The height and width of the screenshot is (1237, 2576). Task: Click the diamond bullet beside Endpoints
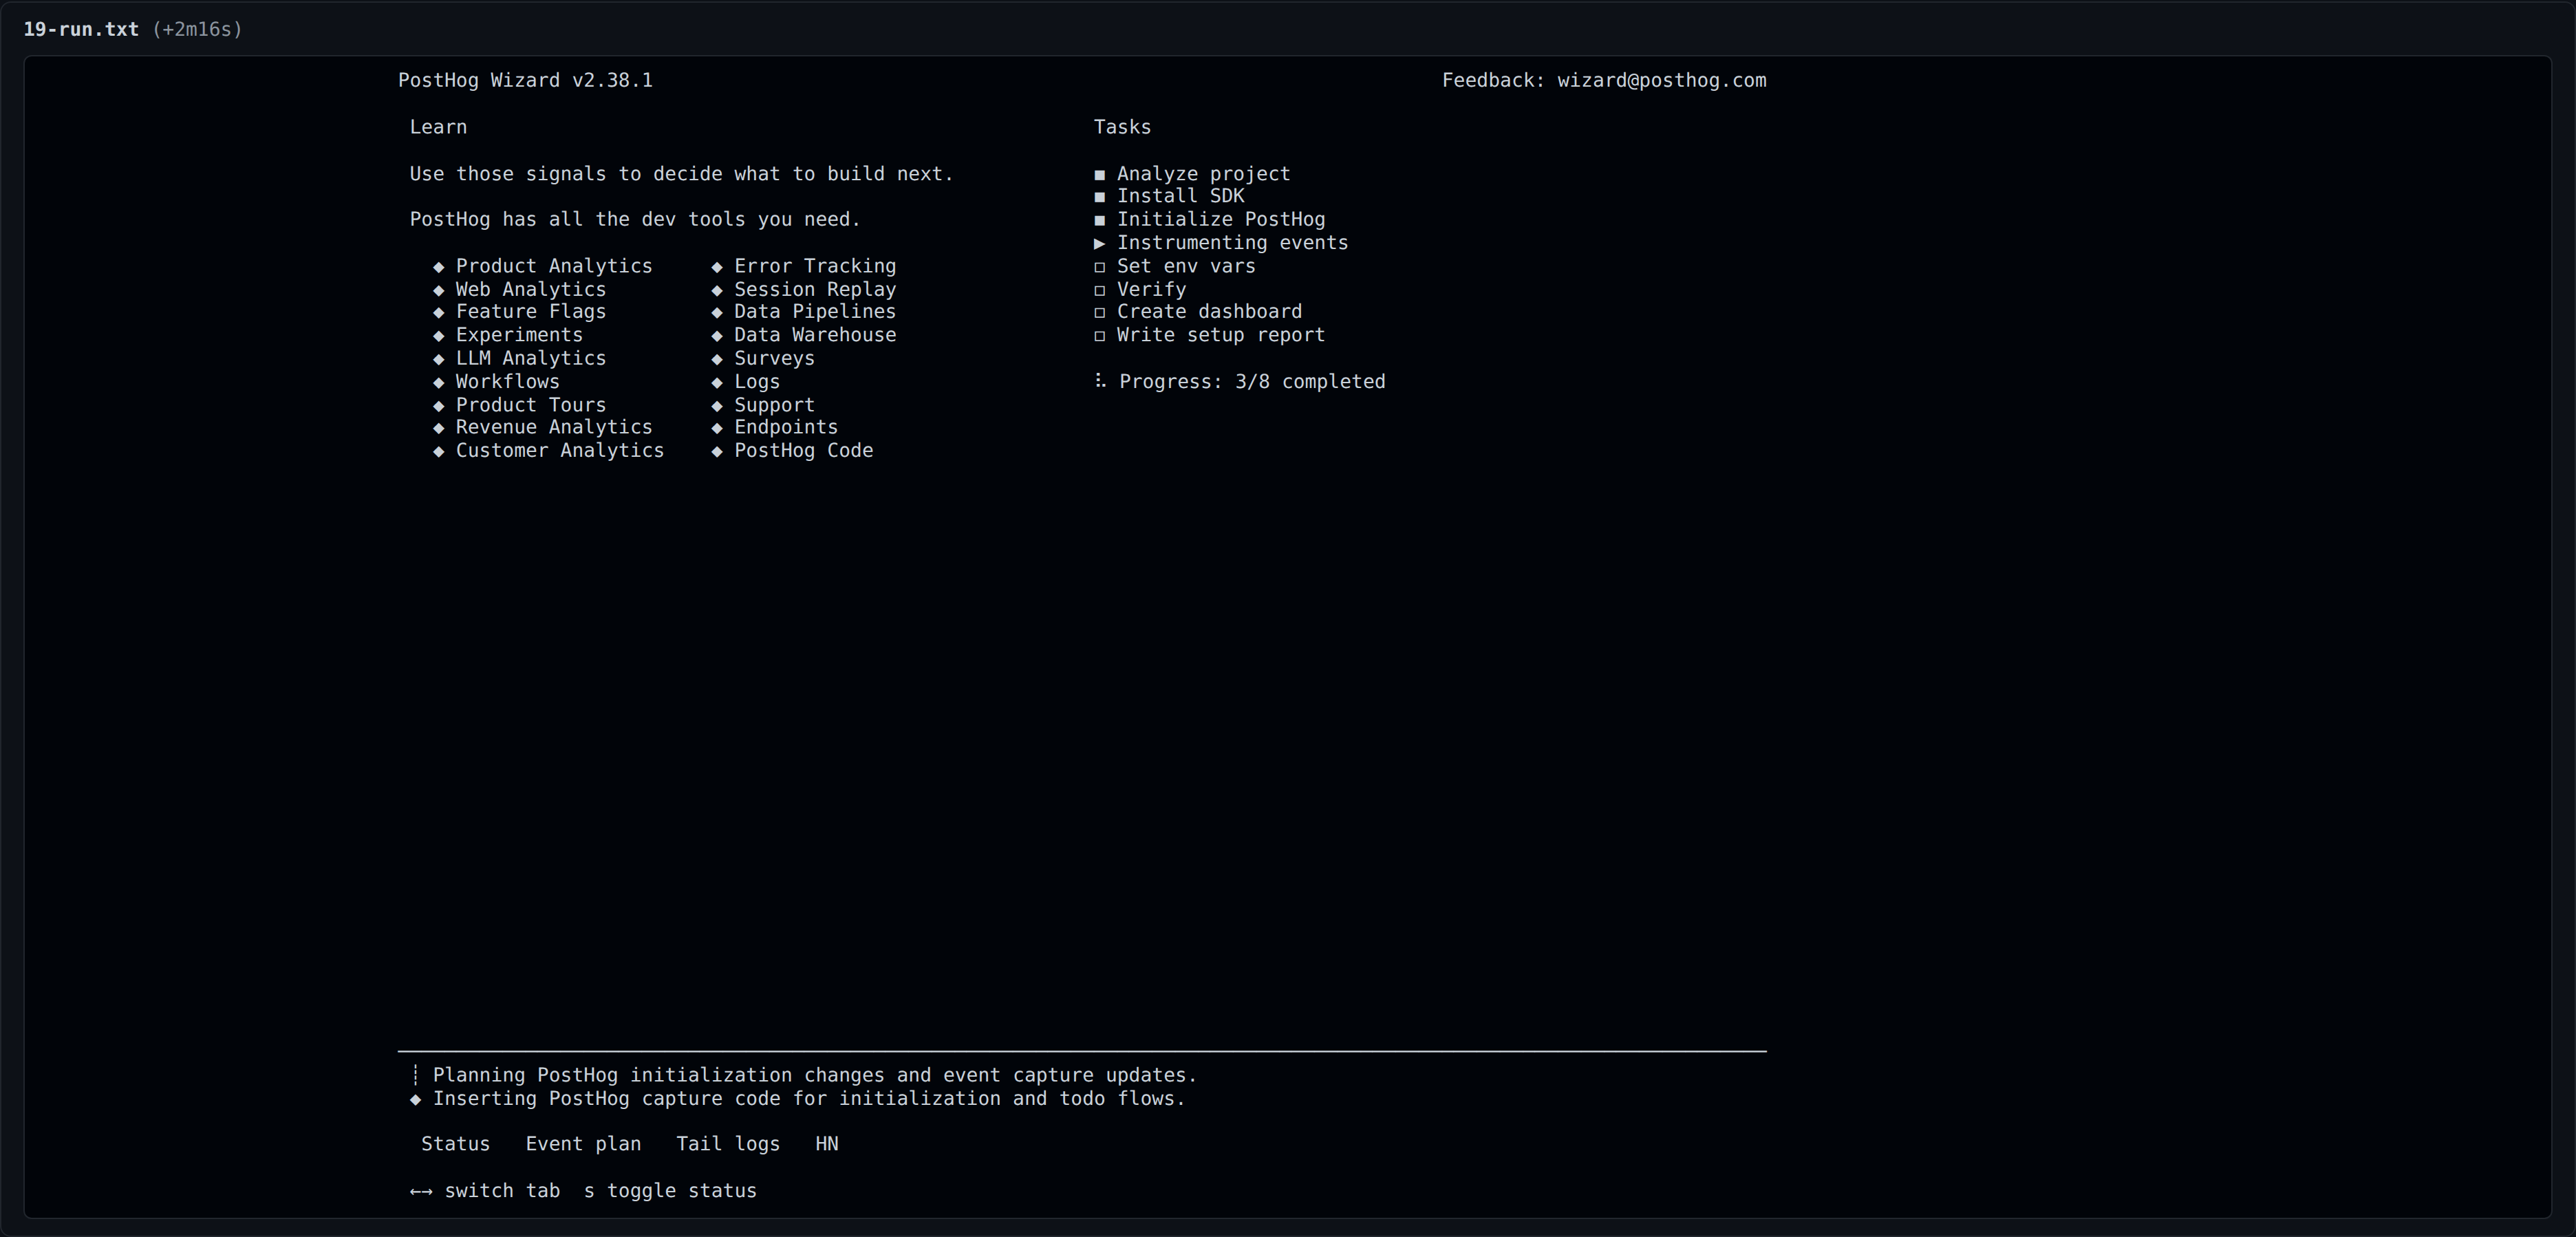point(717,428)
